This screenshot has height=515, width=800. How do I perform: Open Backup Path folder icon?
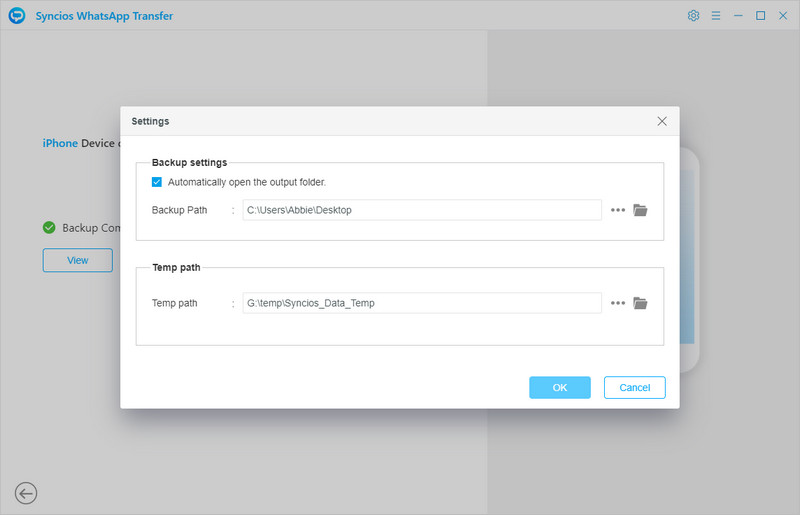[x=640, y=210]
